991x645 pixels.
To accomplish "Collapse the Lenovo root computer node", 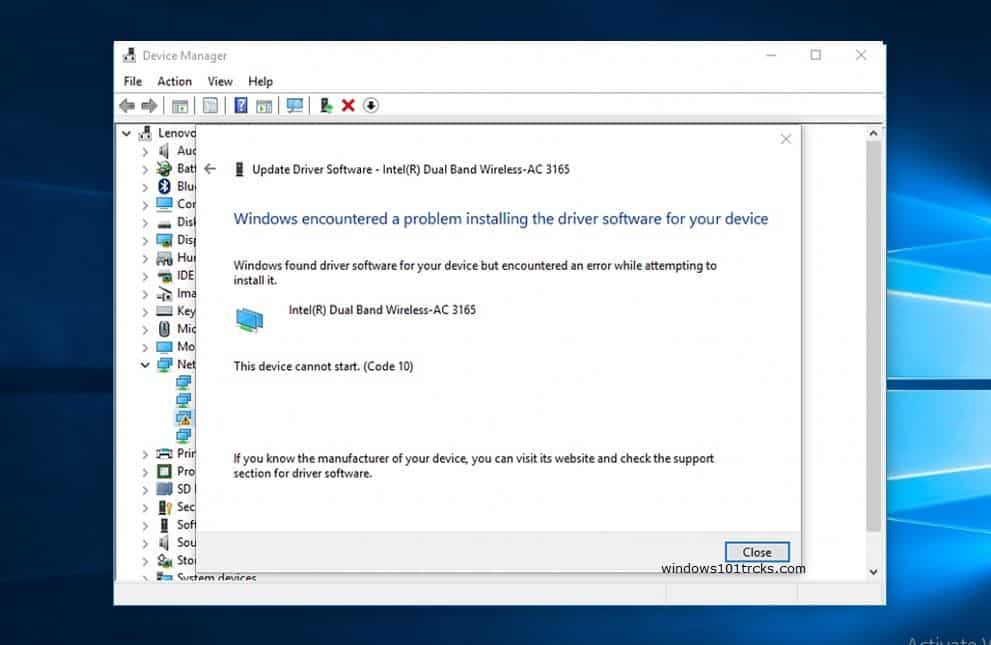I will tap(126, 133).
